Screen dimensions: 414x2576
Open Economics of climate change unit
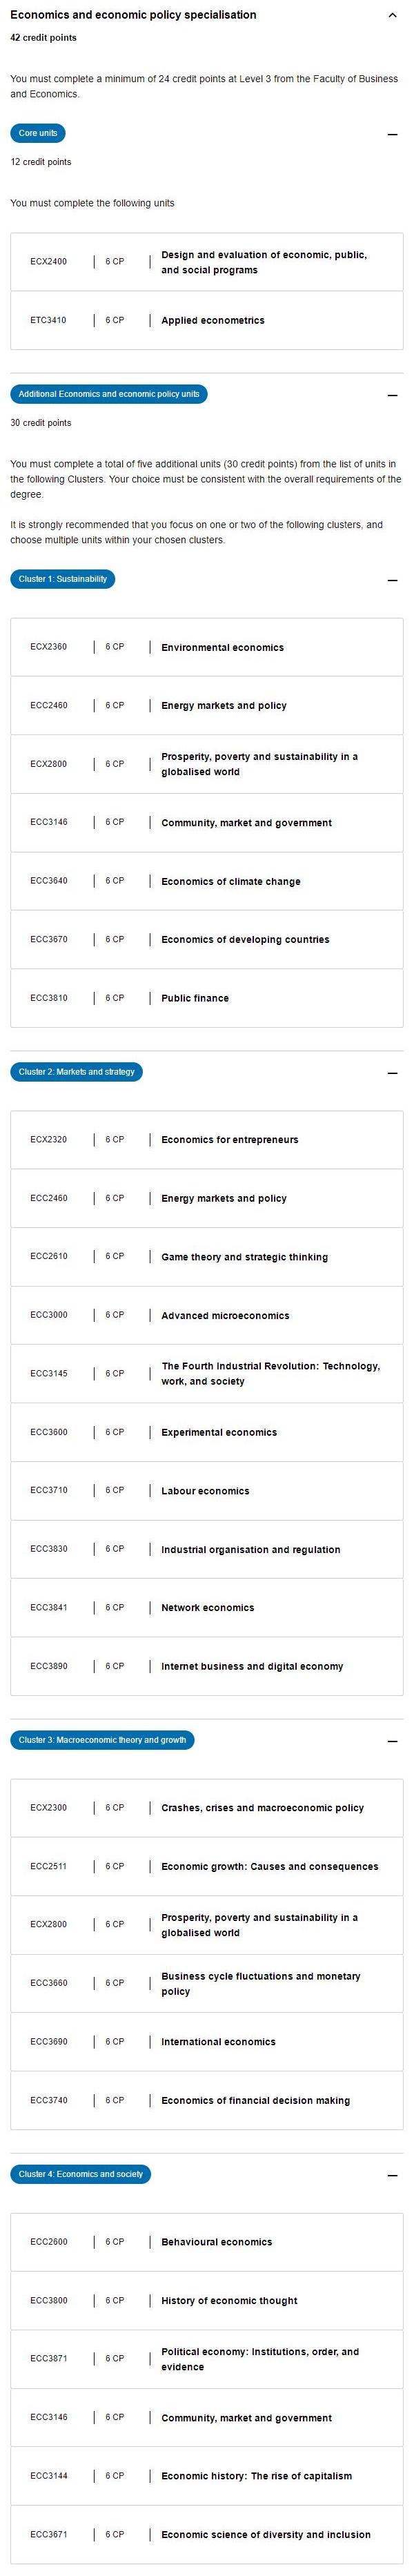[x=207, y=882]
